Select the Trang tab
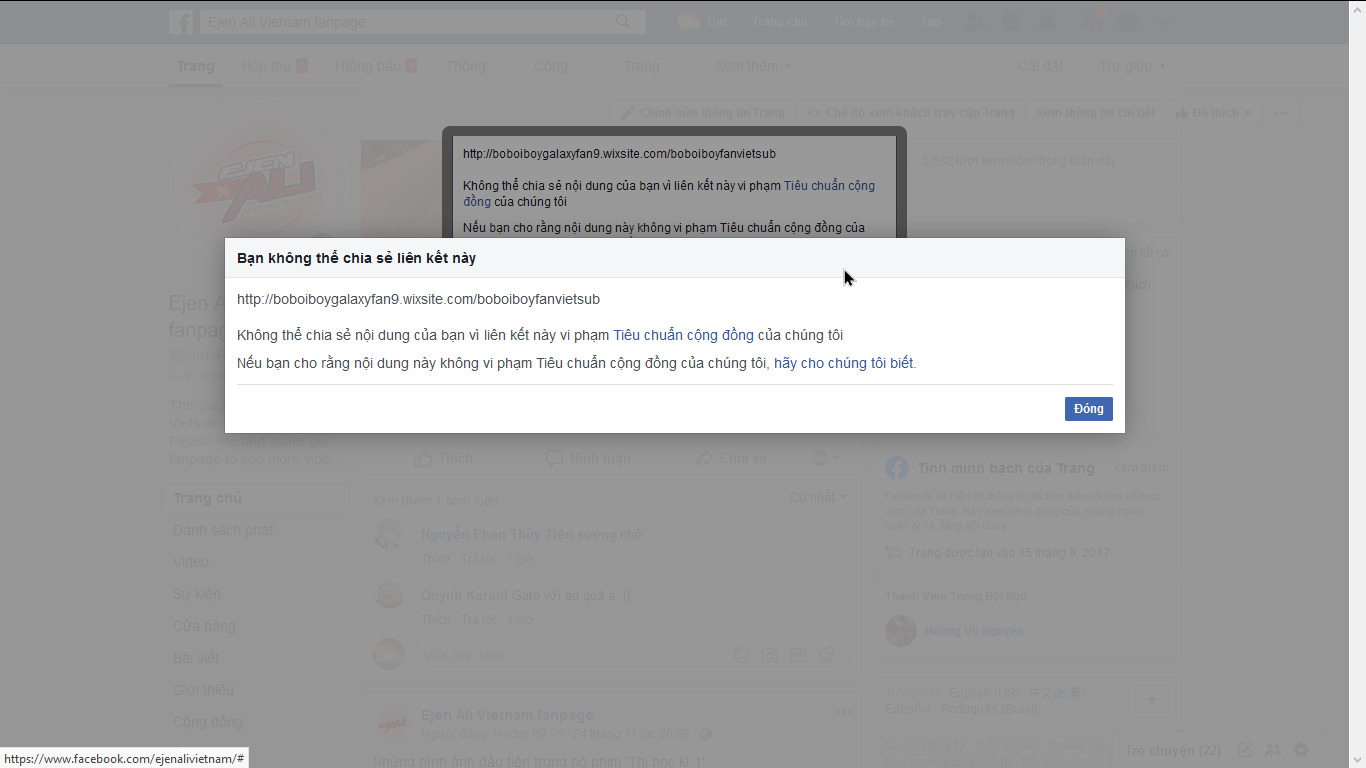 click(195, 66)
